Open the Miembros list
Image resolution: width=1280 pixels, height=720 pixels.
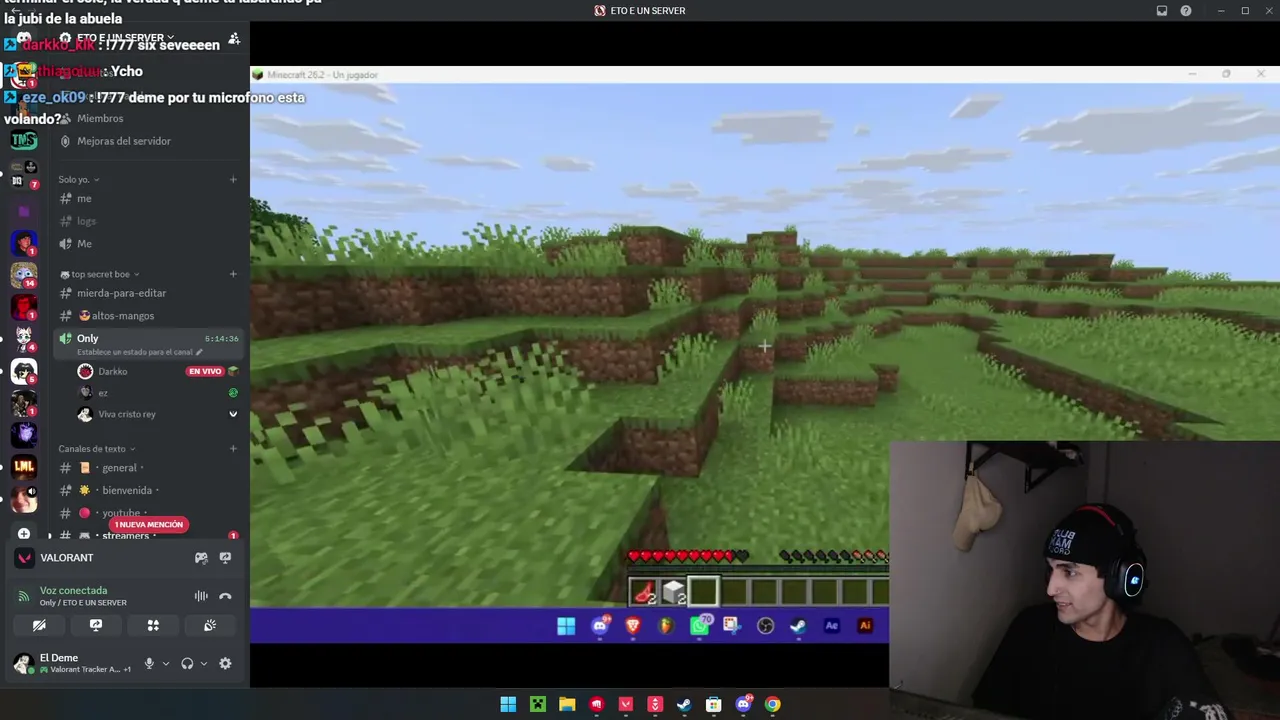[149, 118]
